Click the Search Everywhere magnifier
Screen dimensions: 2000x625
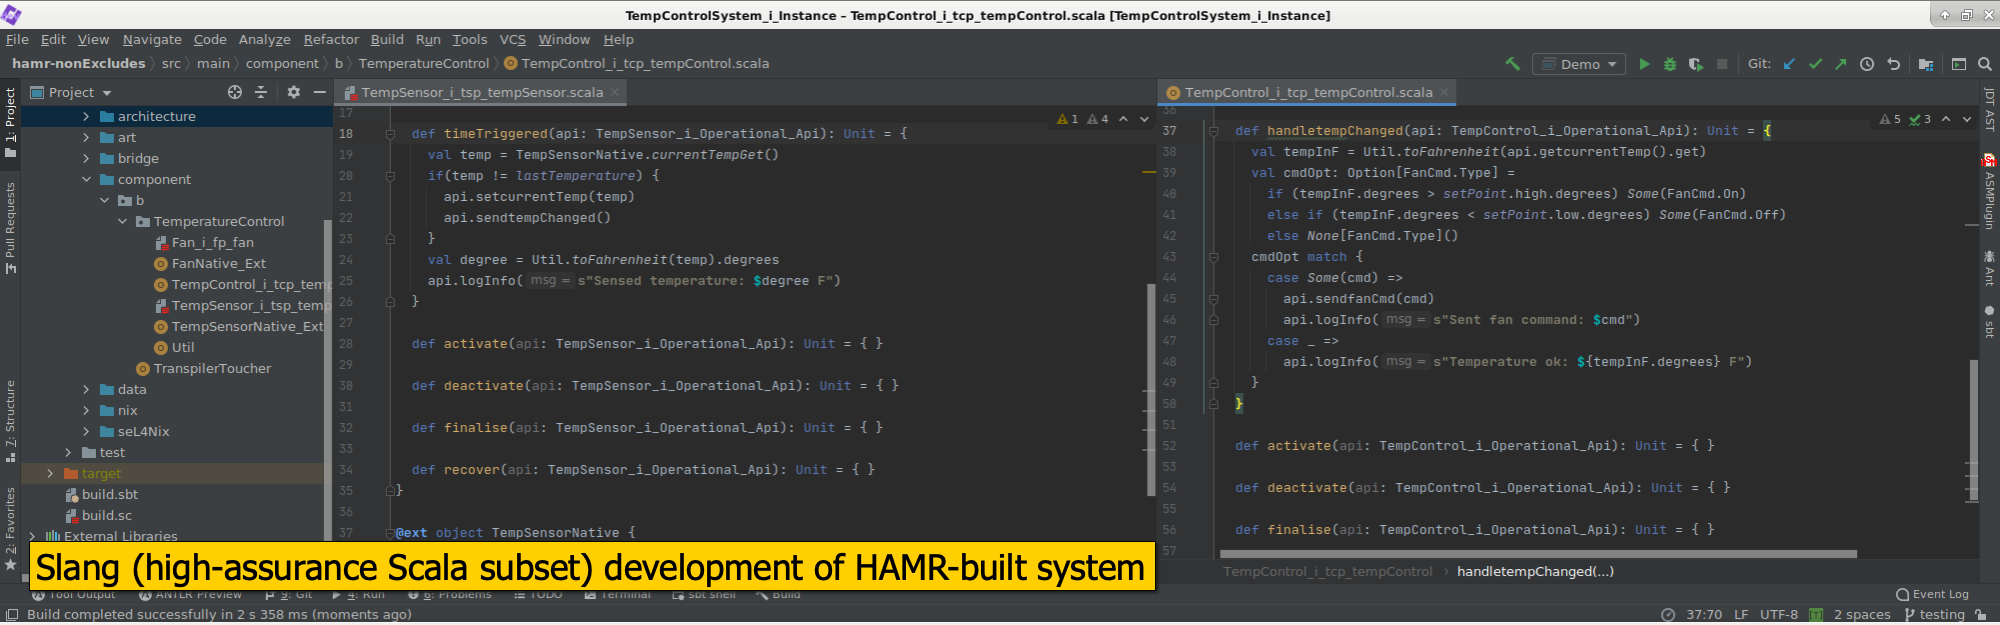[x=1985, y=64]
